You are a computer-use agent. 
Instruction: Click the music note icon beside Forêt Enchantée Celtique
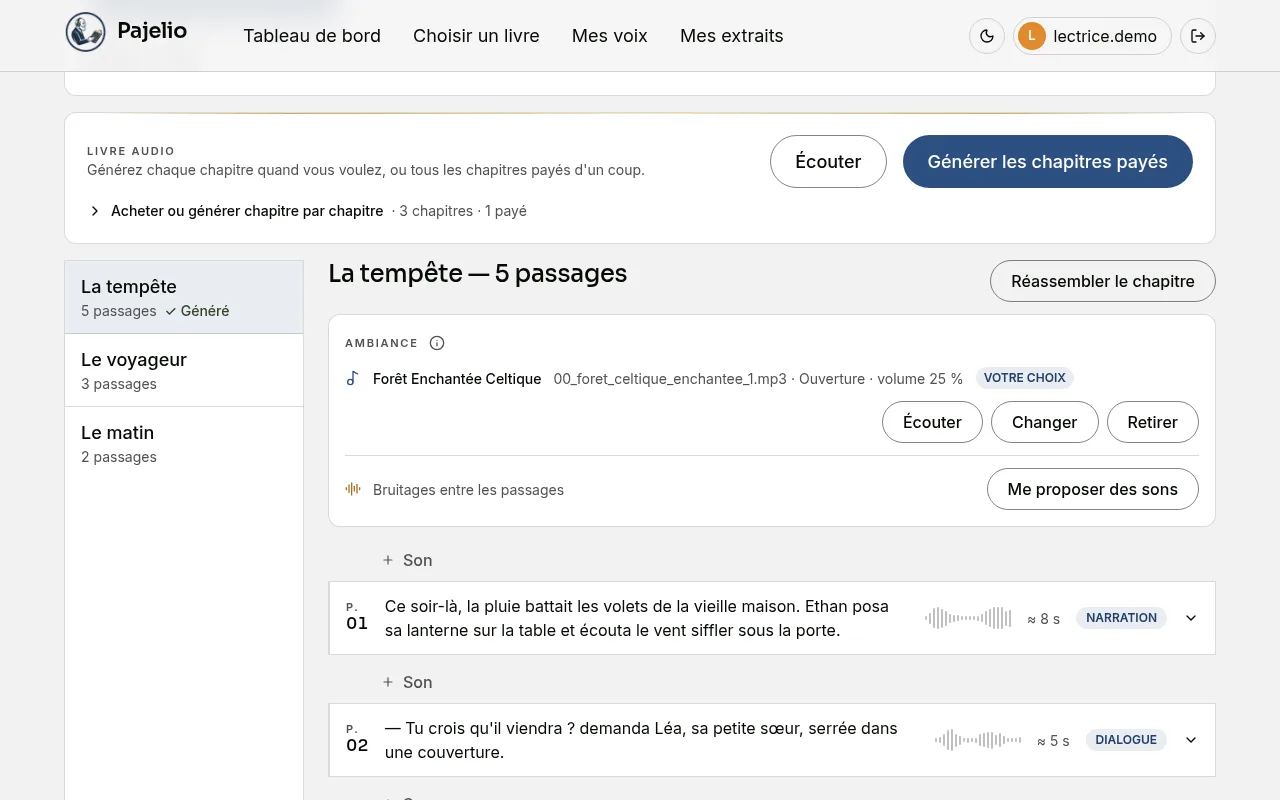pyautogui.click(x=352, y=379)
